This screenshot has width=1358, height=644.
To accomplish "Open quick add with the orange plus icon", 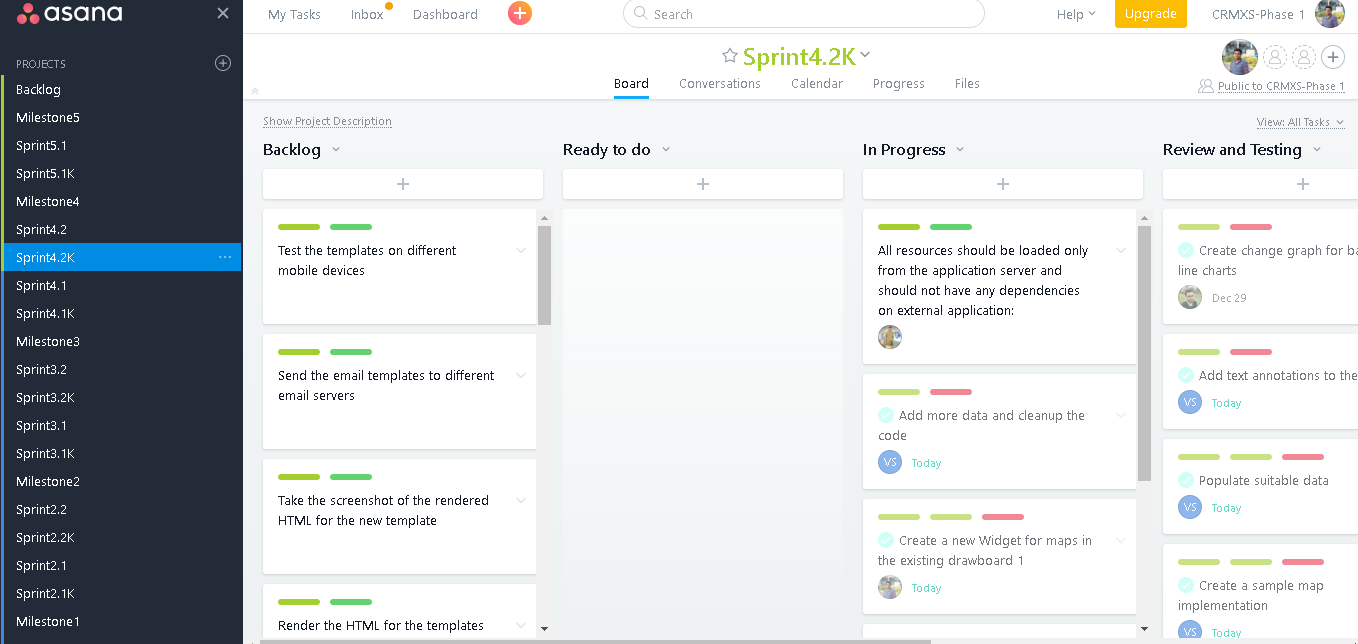I will [519, 14].
